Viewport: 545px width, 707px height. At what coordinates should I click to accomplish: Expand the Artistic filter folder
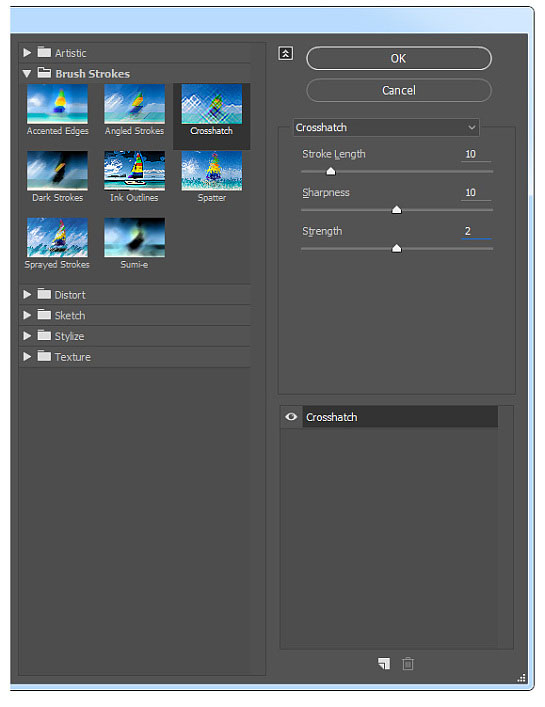tap(27, 52)
